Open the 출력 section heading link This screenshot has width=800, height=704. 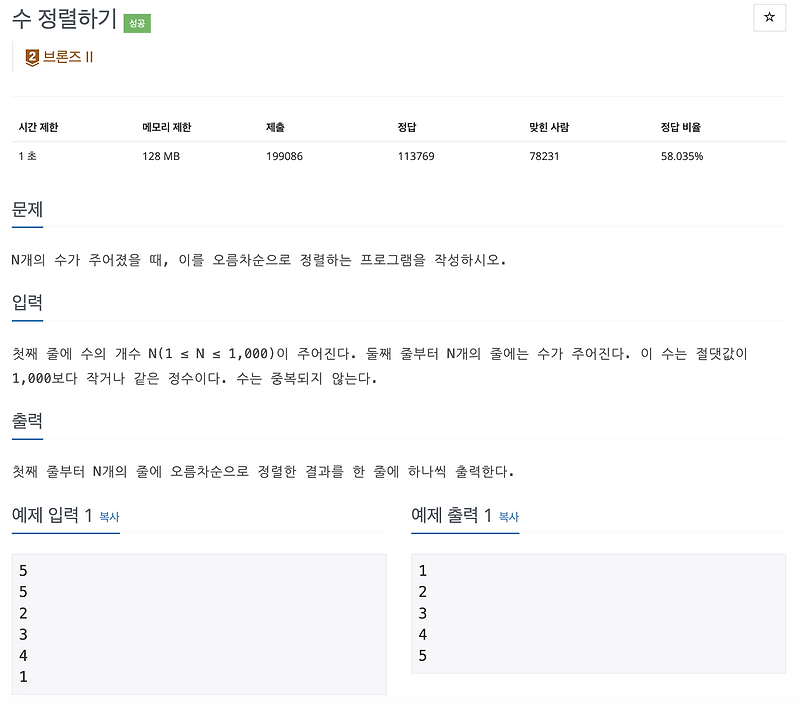(26, 420)
